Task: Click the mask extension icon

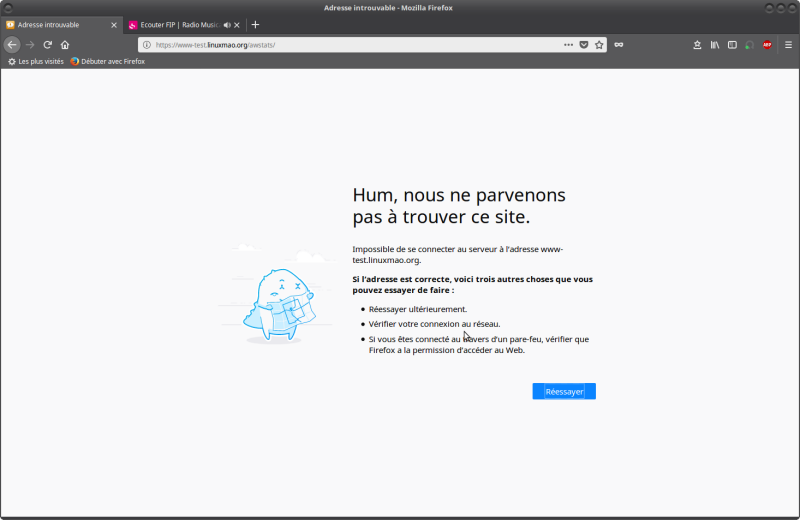Action: tap(619, 45)
